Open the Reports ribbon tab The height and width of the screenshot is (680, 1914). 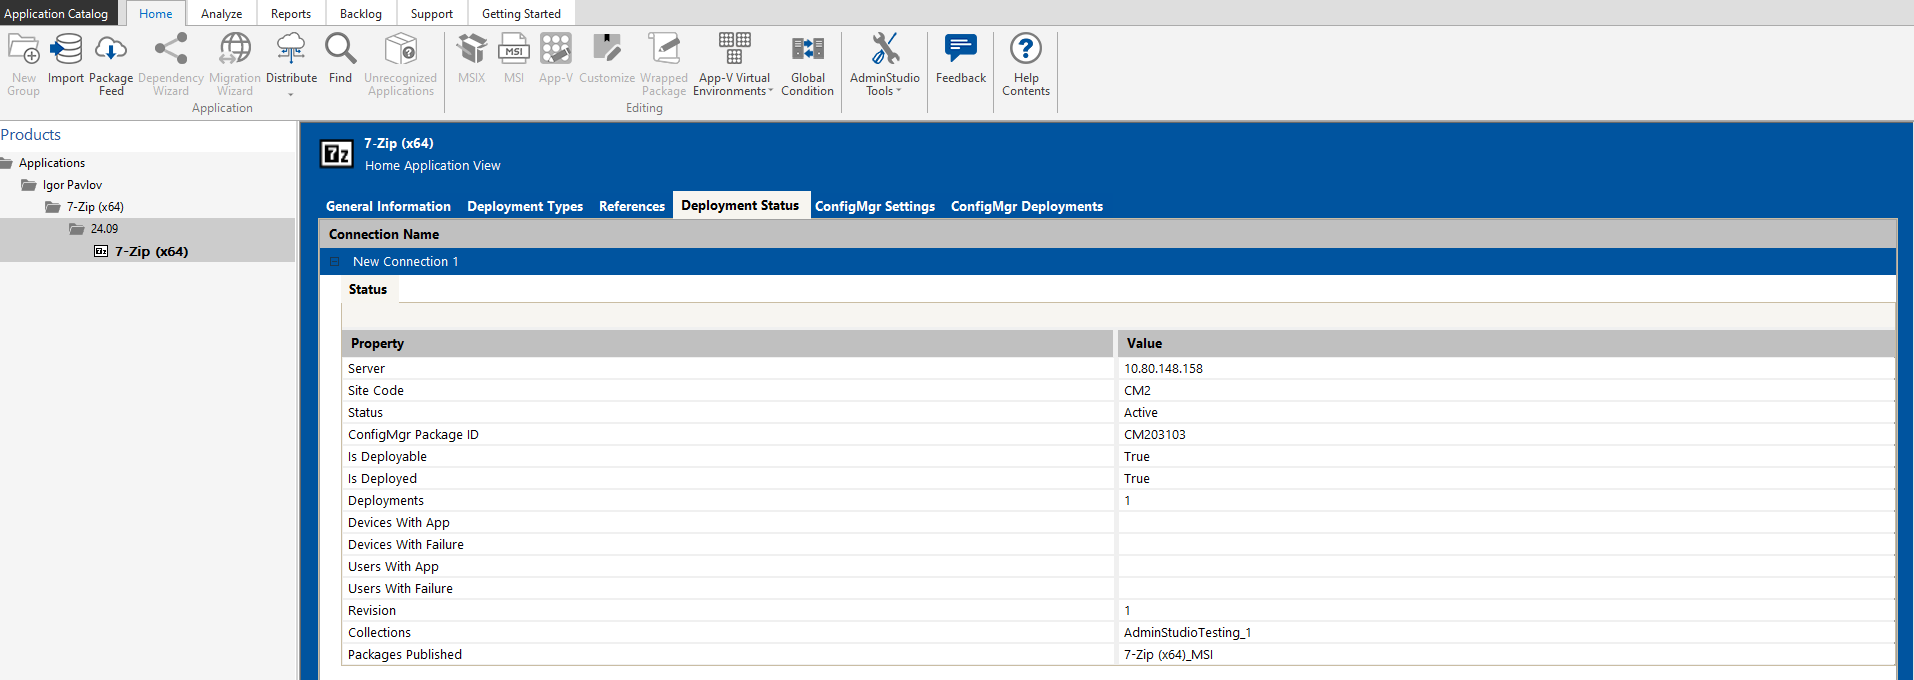tap(290, 14)
